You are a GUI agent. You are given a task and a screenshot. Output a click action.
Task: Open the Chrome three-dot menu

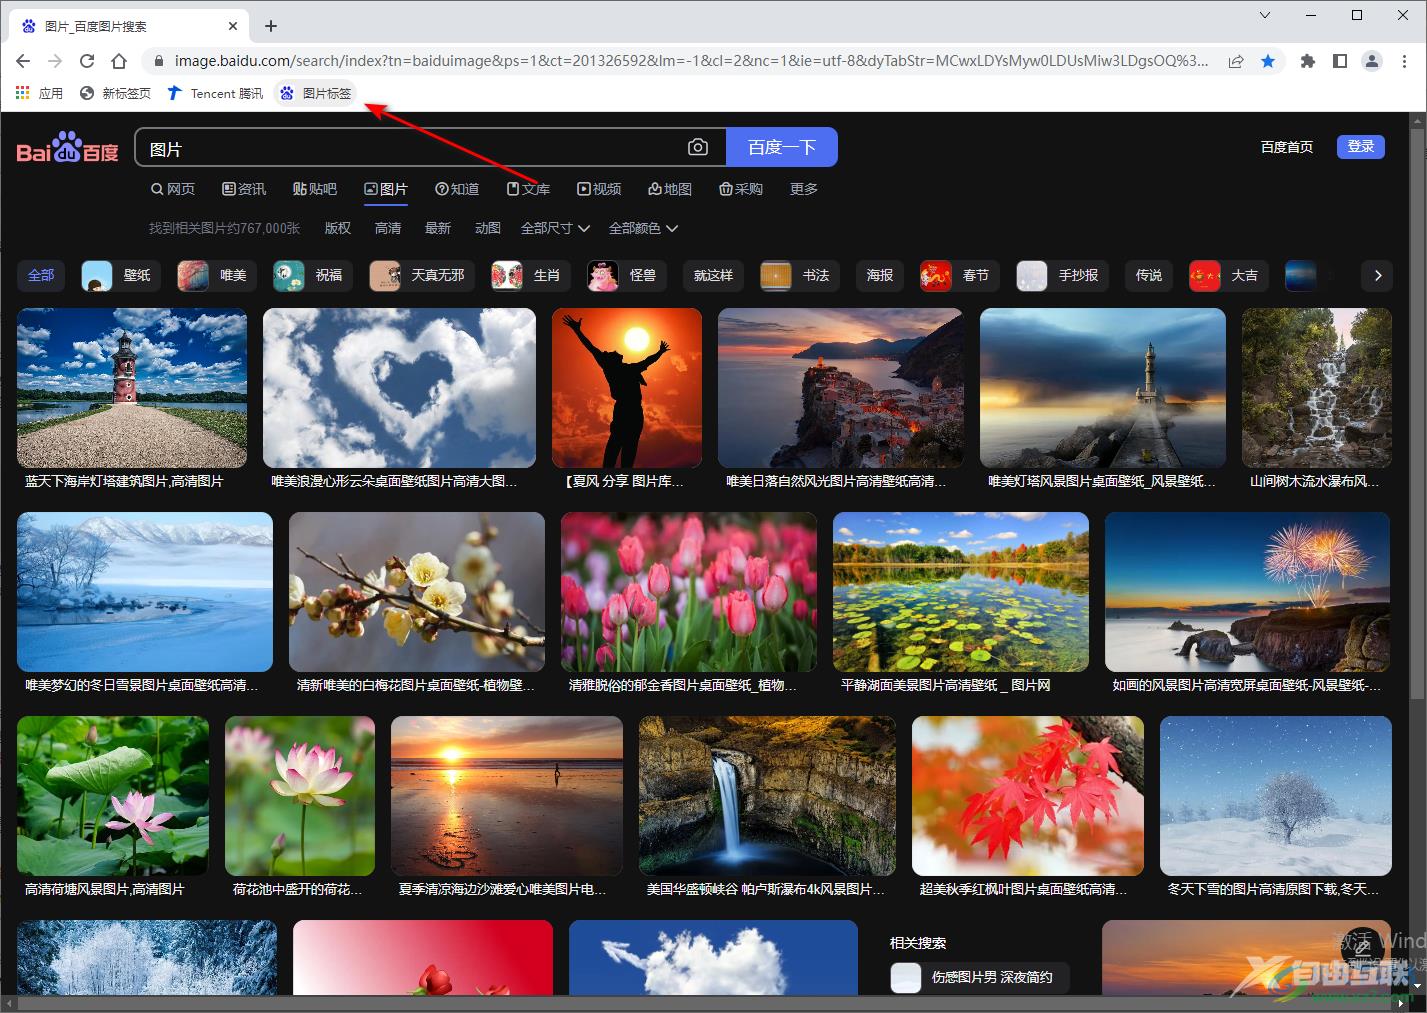coord(1404,61)
